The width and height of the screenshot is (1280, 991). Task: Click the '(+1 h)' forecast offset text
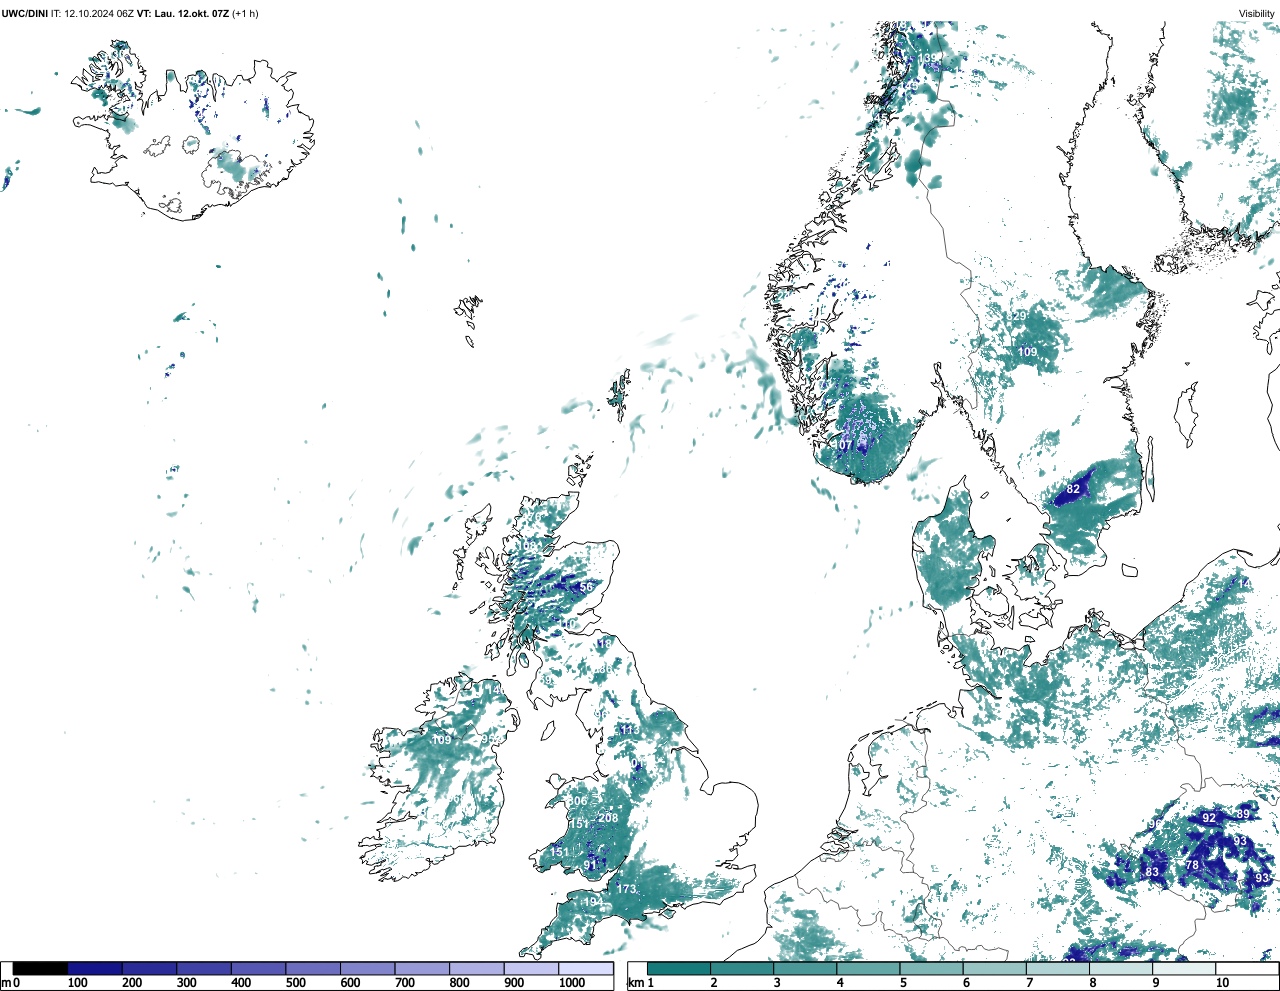pos(245,14)
